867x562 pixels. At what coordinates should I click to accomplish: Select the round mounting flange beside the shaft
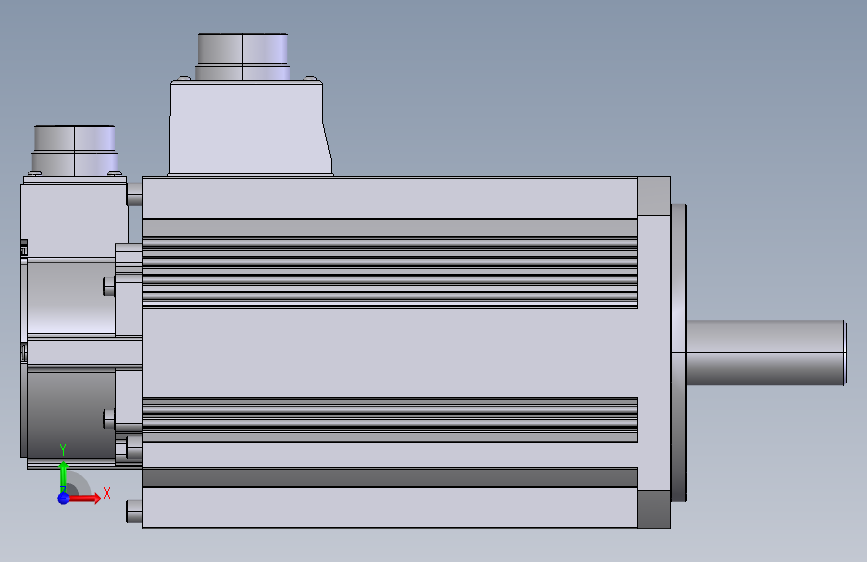[x=679, y=353]
